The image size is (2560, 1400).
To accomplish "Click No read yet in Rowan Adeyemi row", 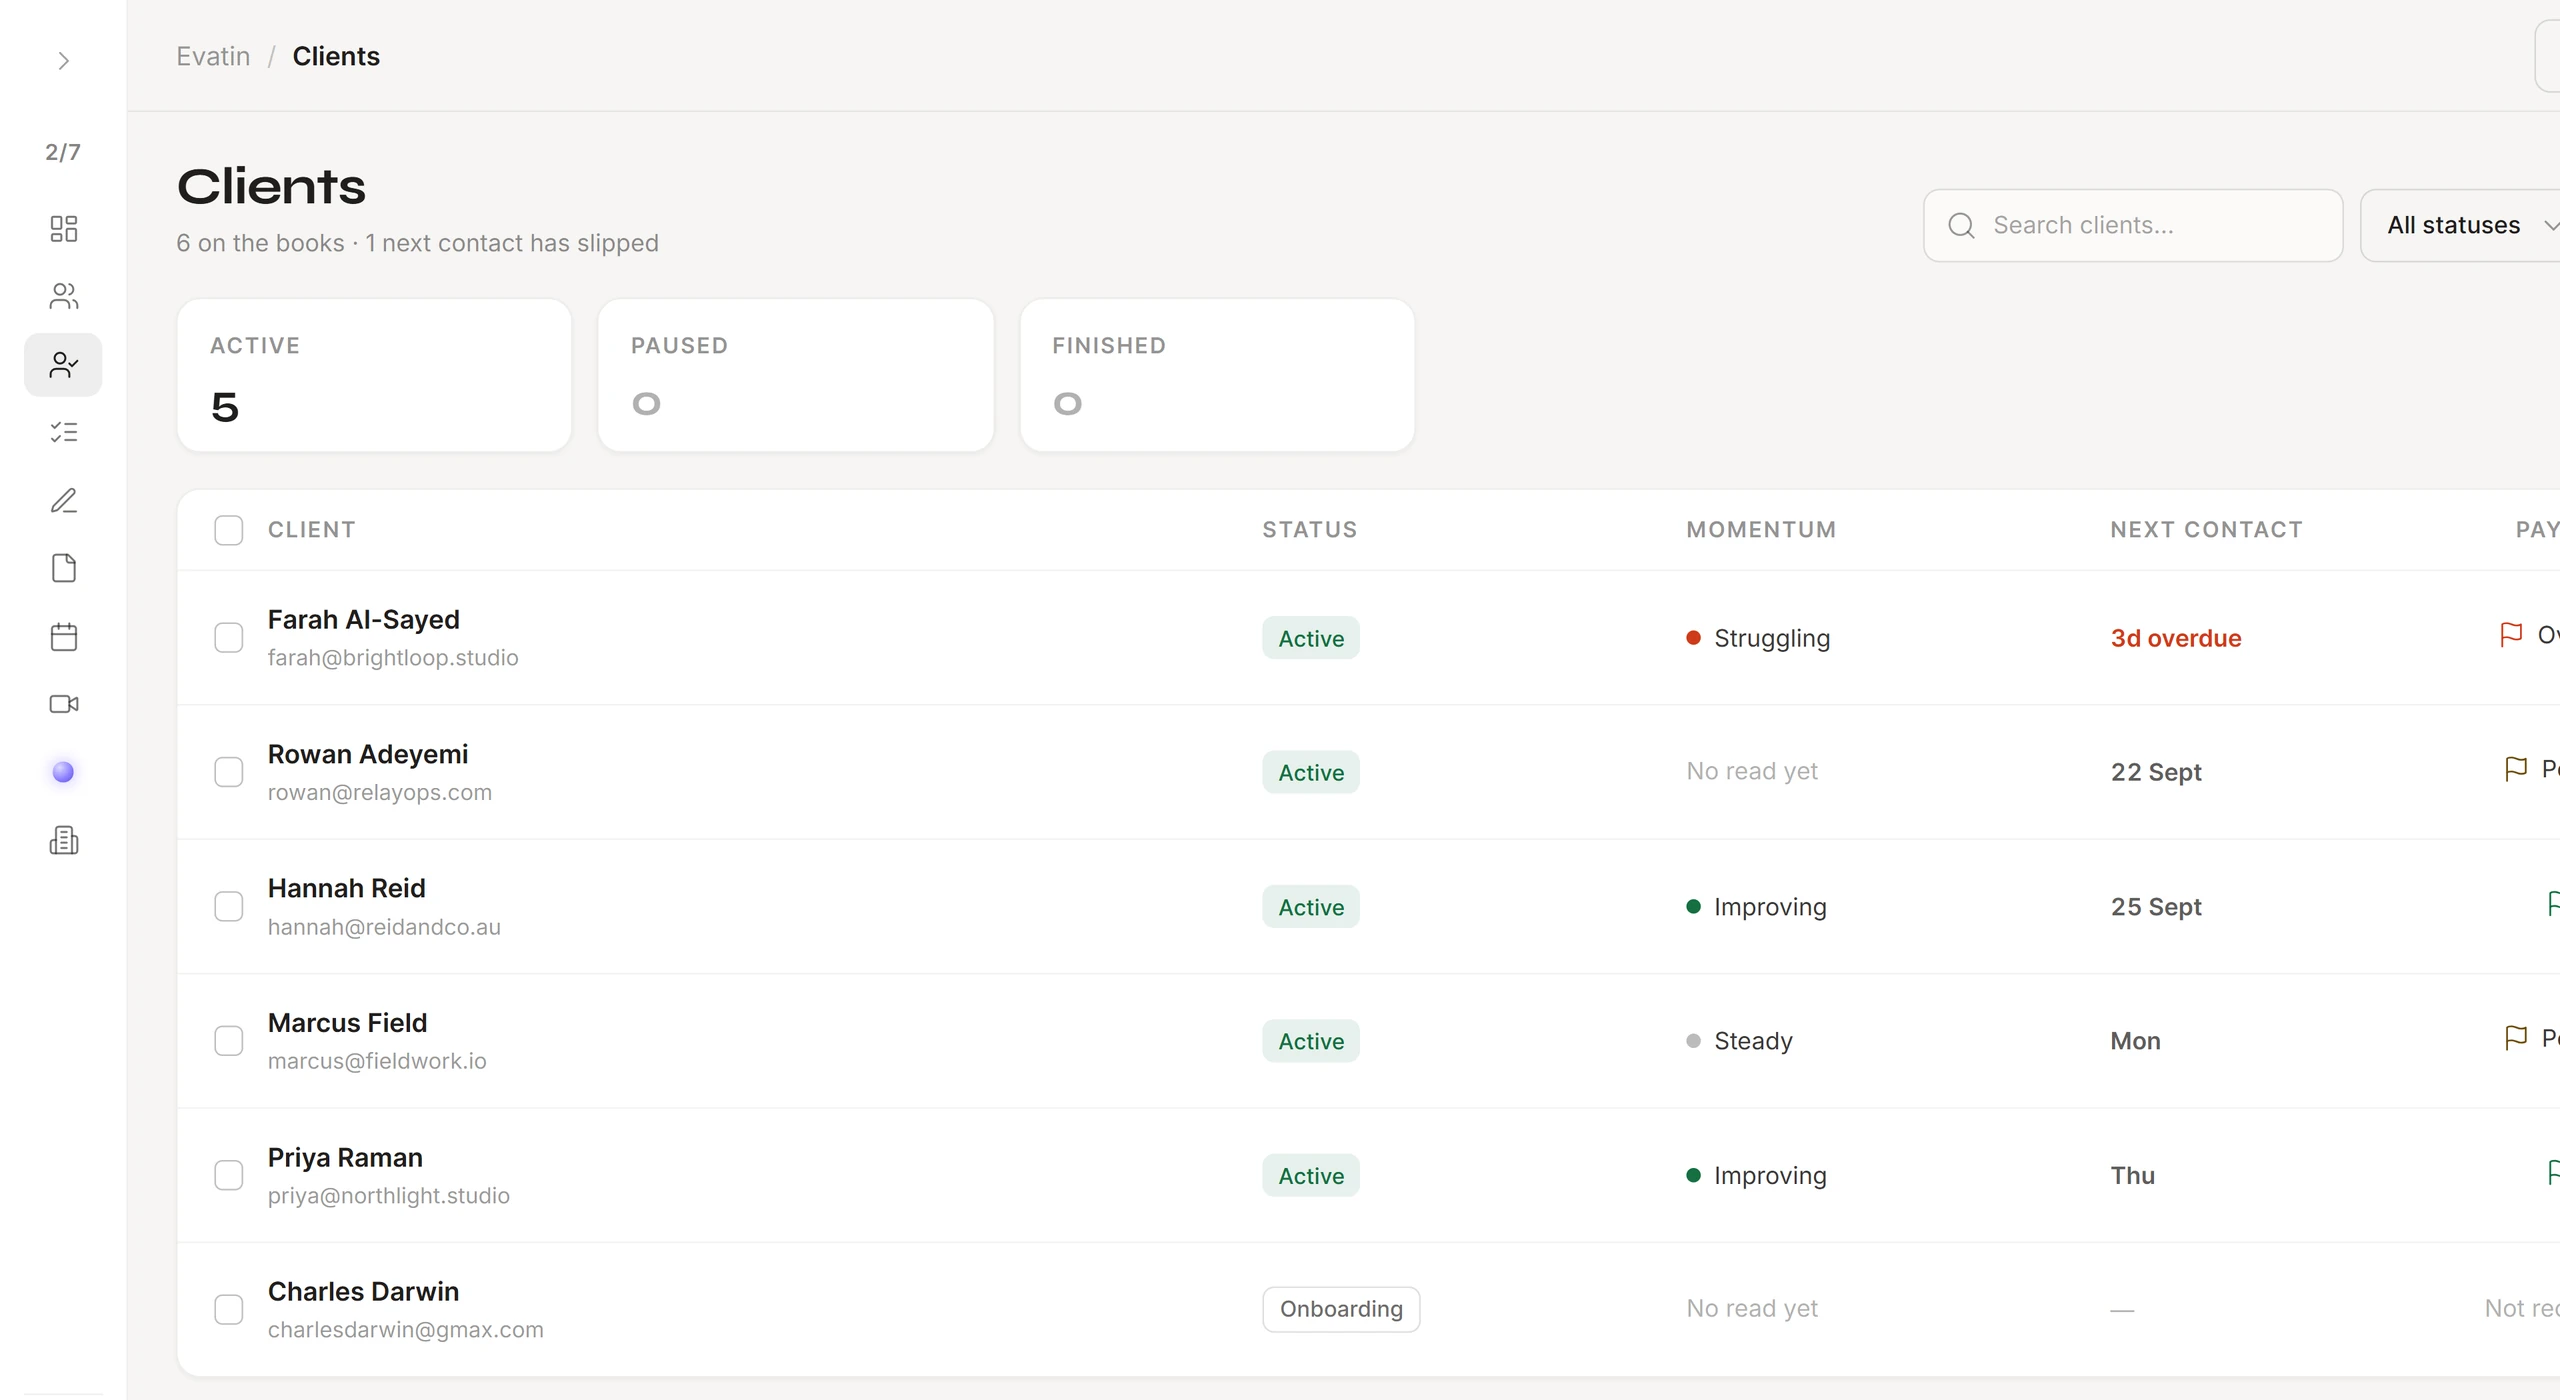I will pos(1752,771).
